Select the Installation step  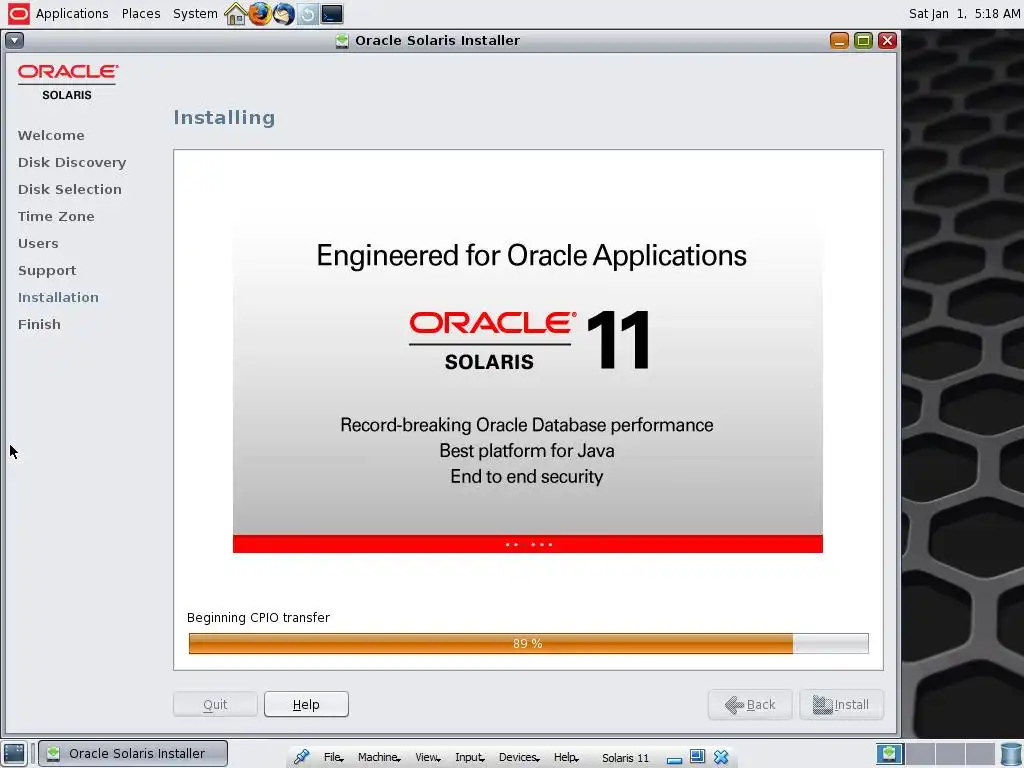[58, 297]
